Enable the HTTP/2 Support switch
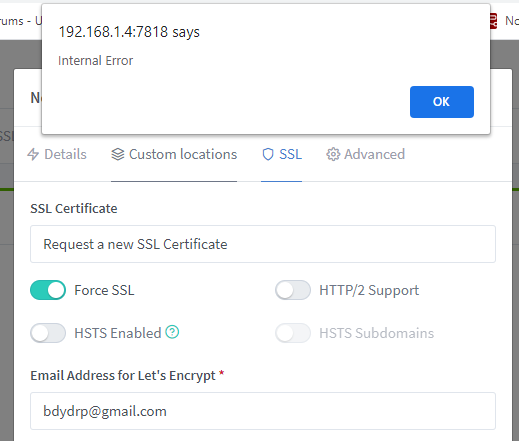Viewport: 519px width, 441px height. point(293,290)
